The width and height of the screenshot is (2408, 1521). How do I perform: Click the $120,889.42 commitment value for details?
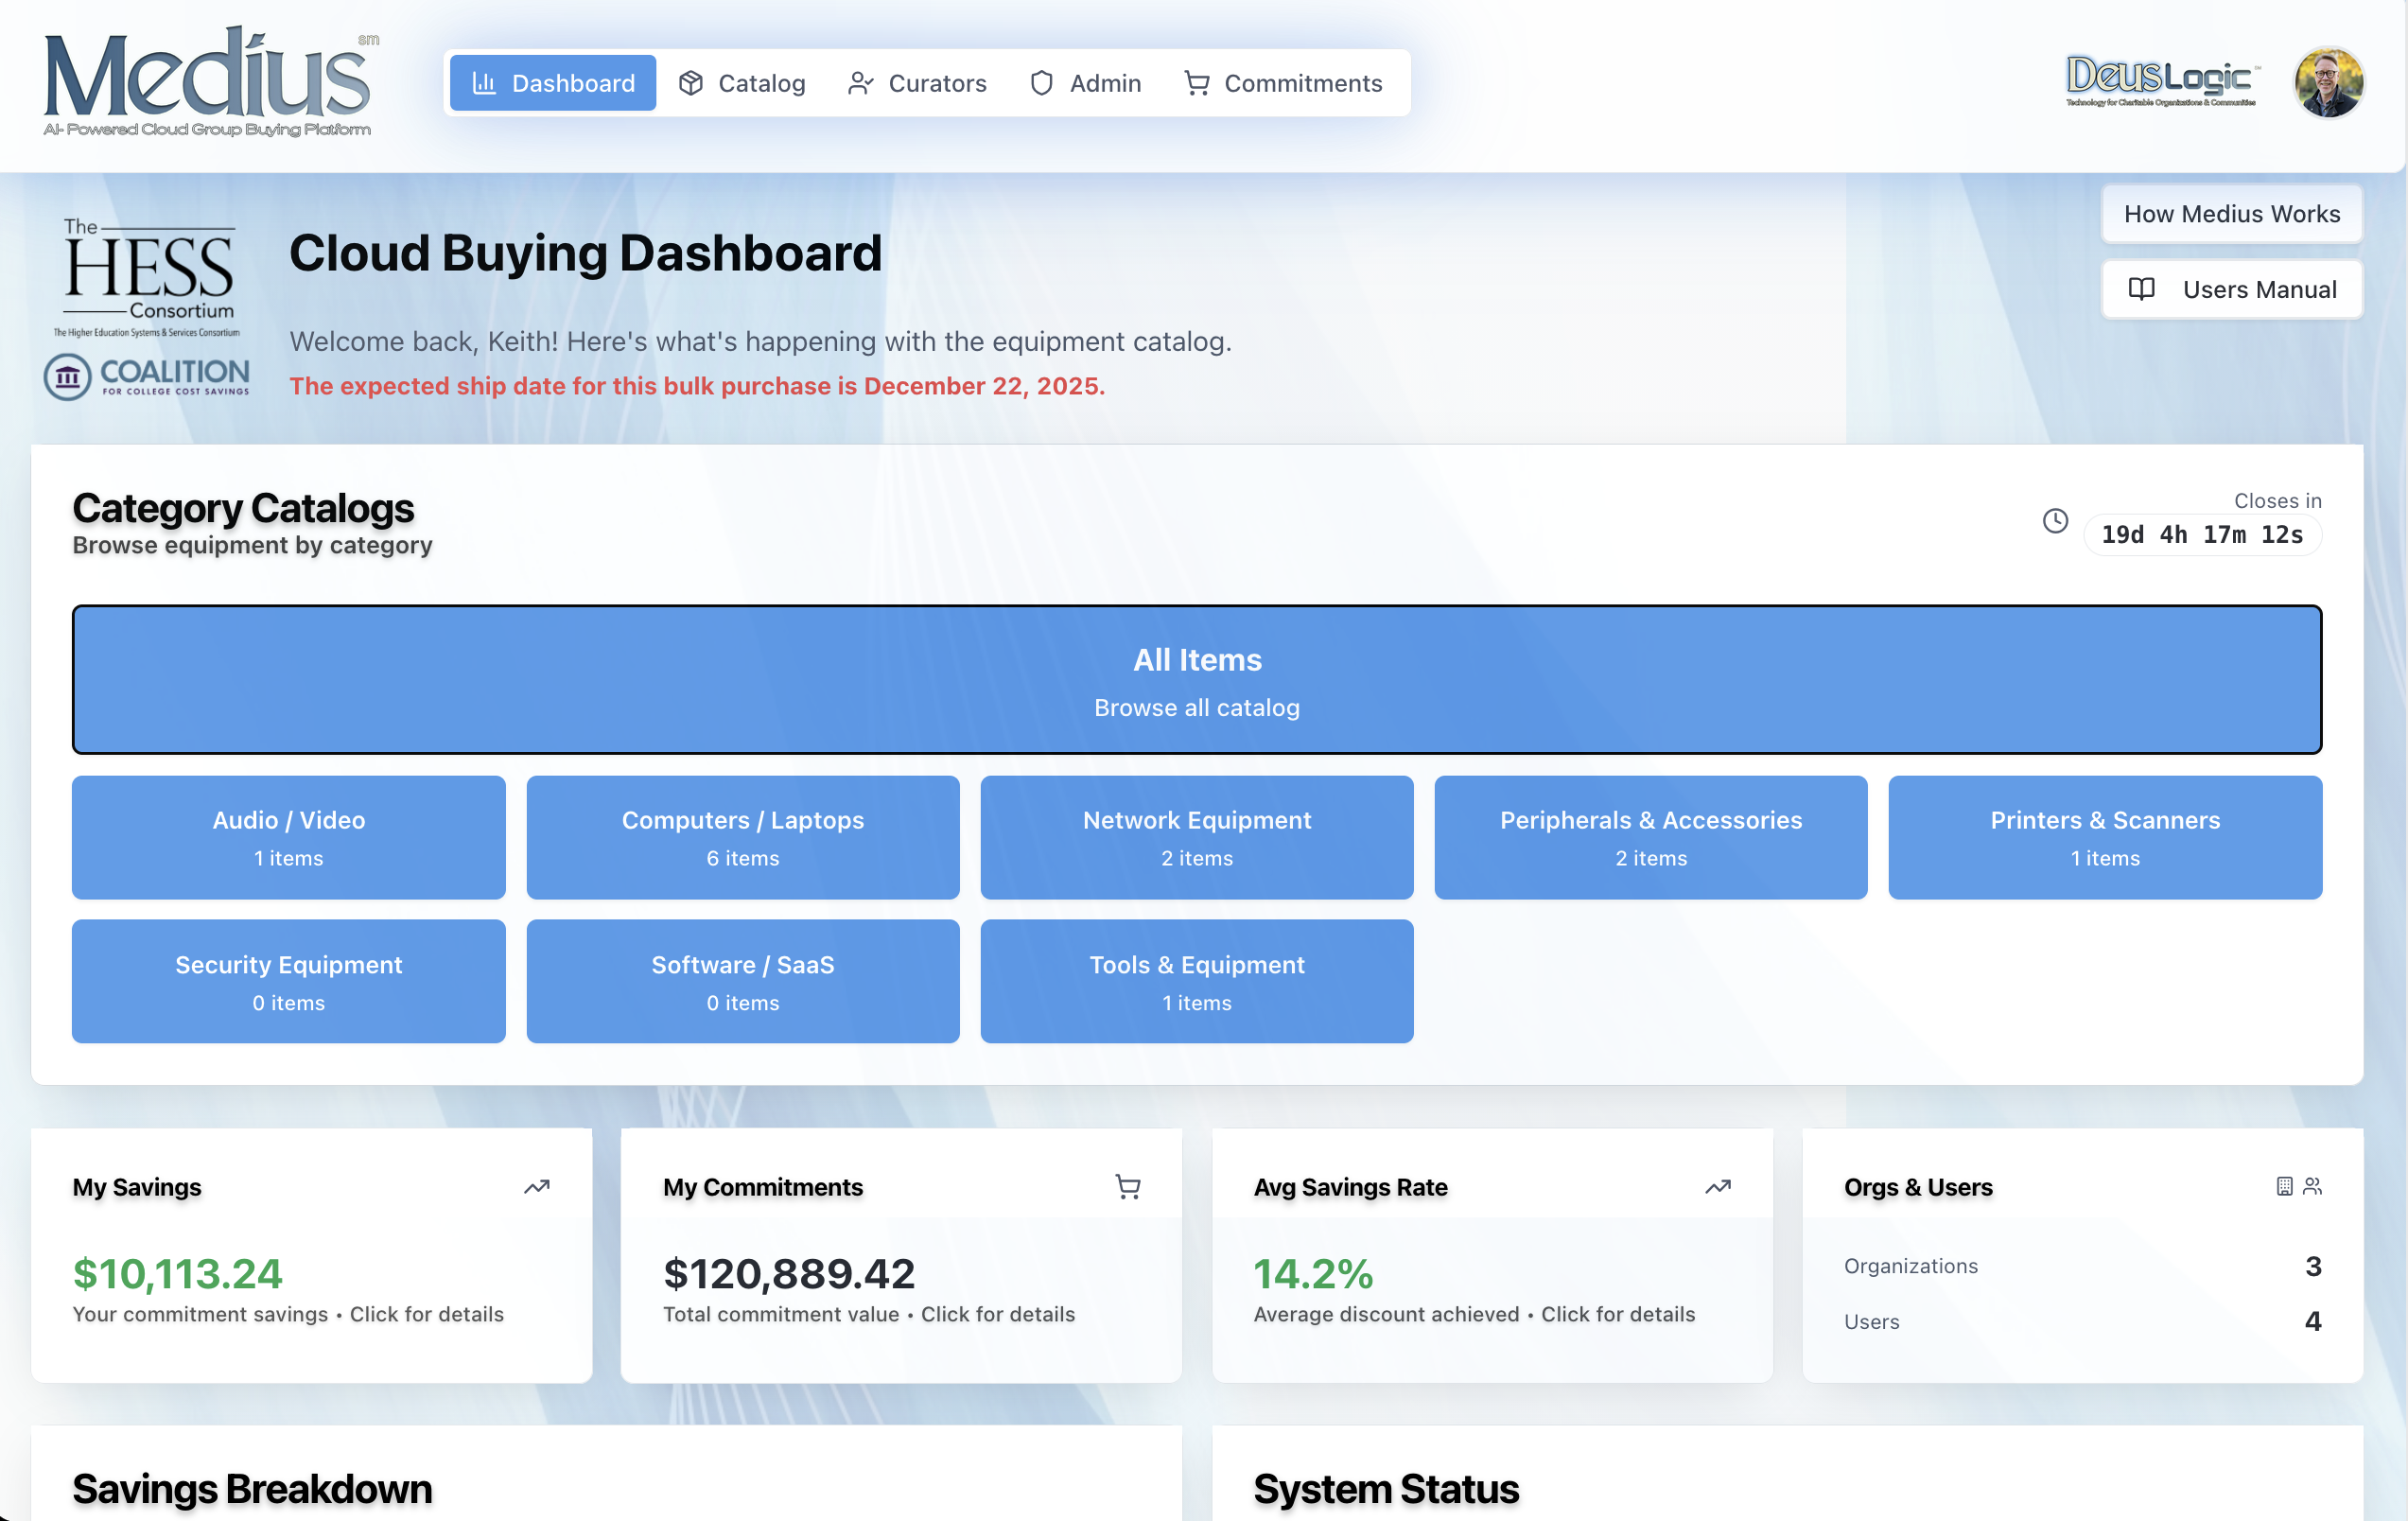coord(789,1274)
